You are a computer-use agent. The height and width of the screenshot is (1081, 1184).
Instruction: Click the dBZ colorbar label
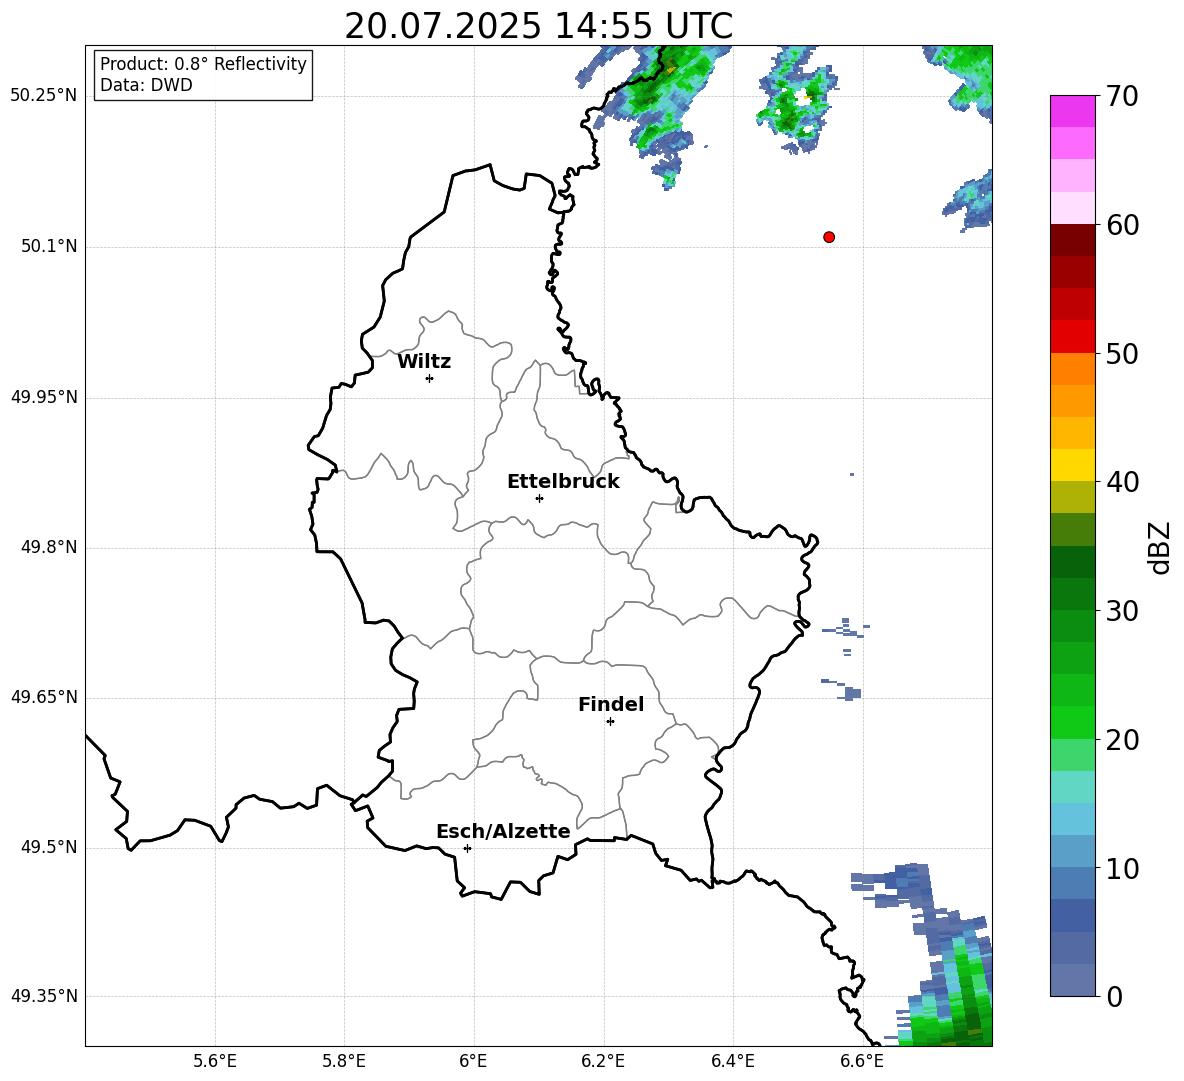coord(1158,547)
